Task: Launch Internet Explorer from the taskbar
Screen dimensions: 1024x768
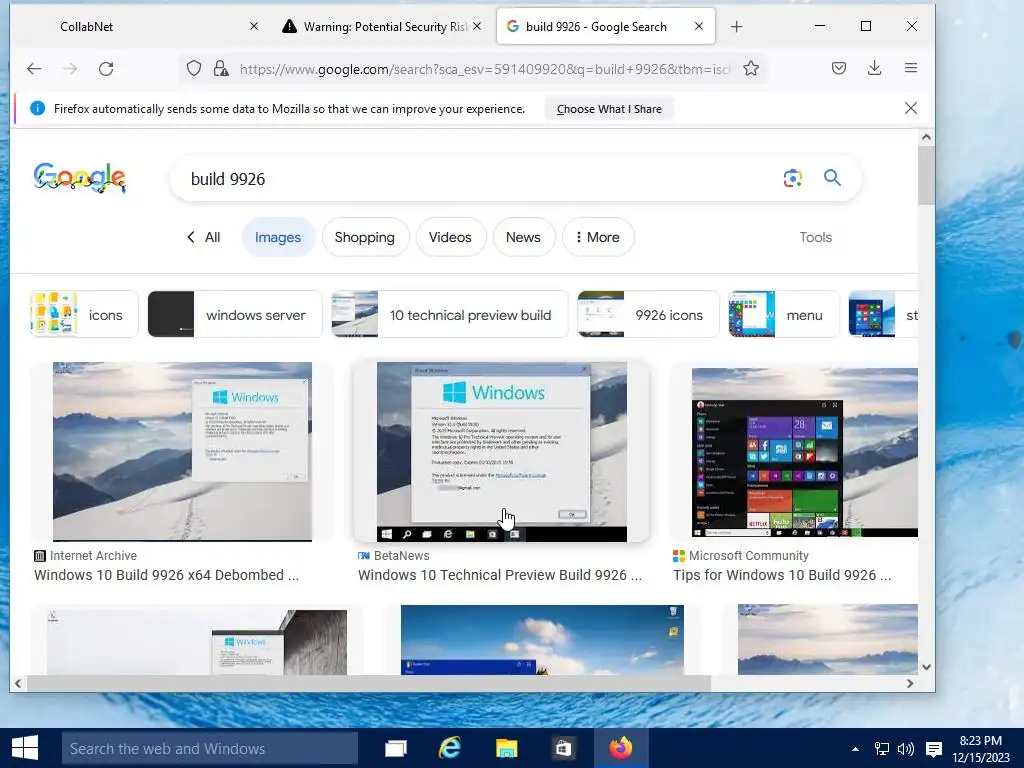Action: tap(450, 748)
